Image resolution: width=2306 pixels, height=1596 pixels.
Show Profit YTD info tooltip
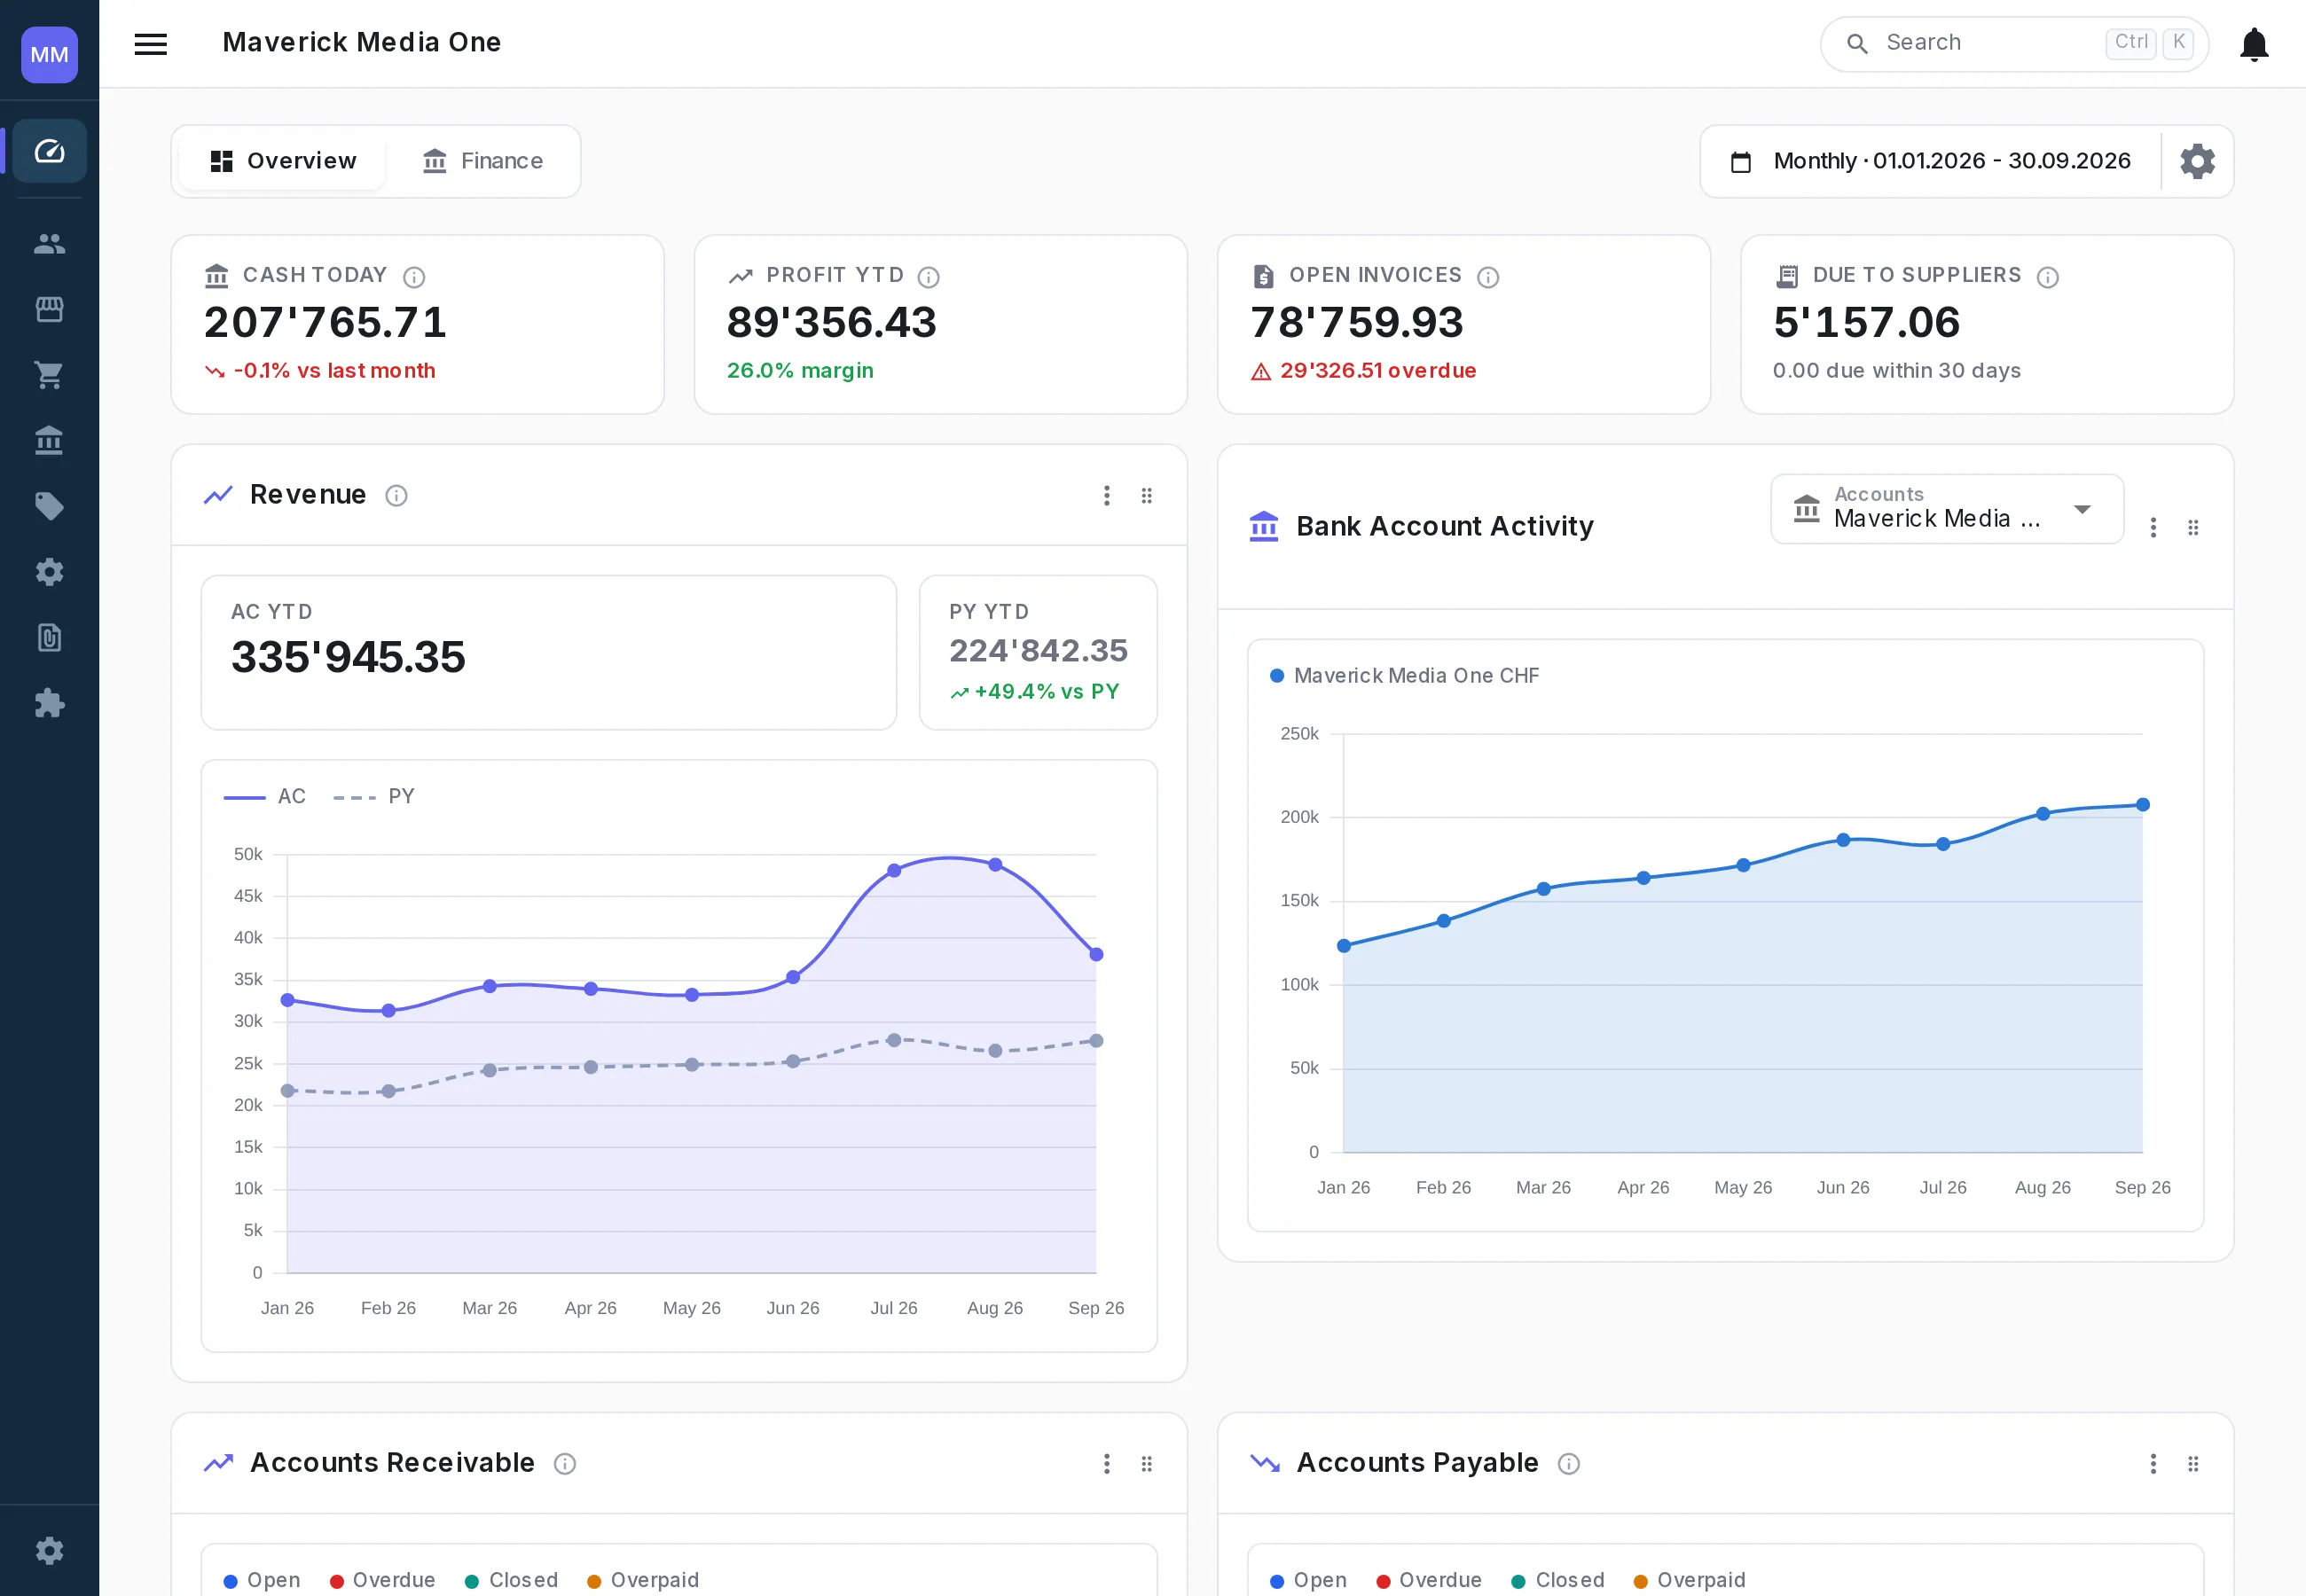tap(928, 277)
